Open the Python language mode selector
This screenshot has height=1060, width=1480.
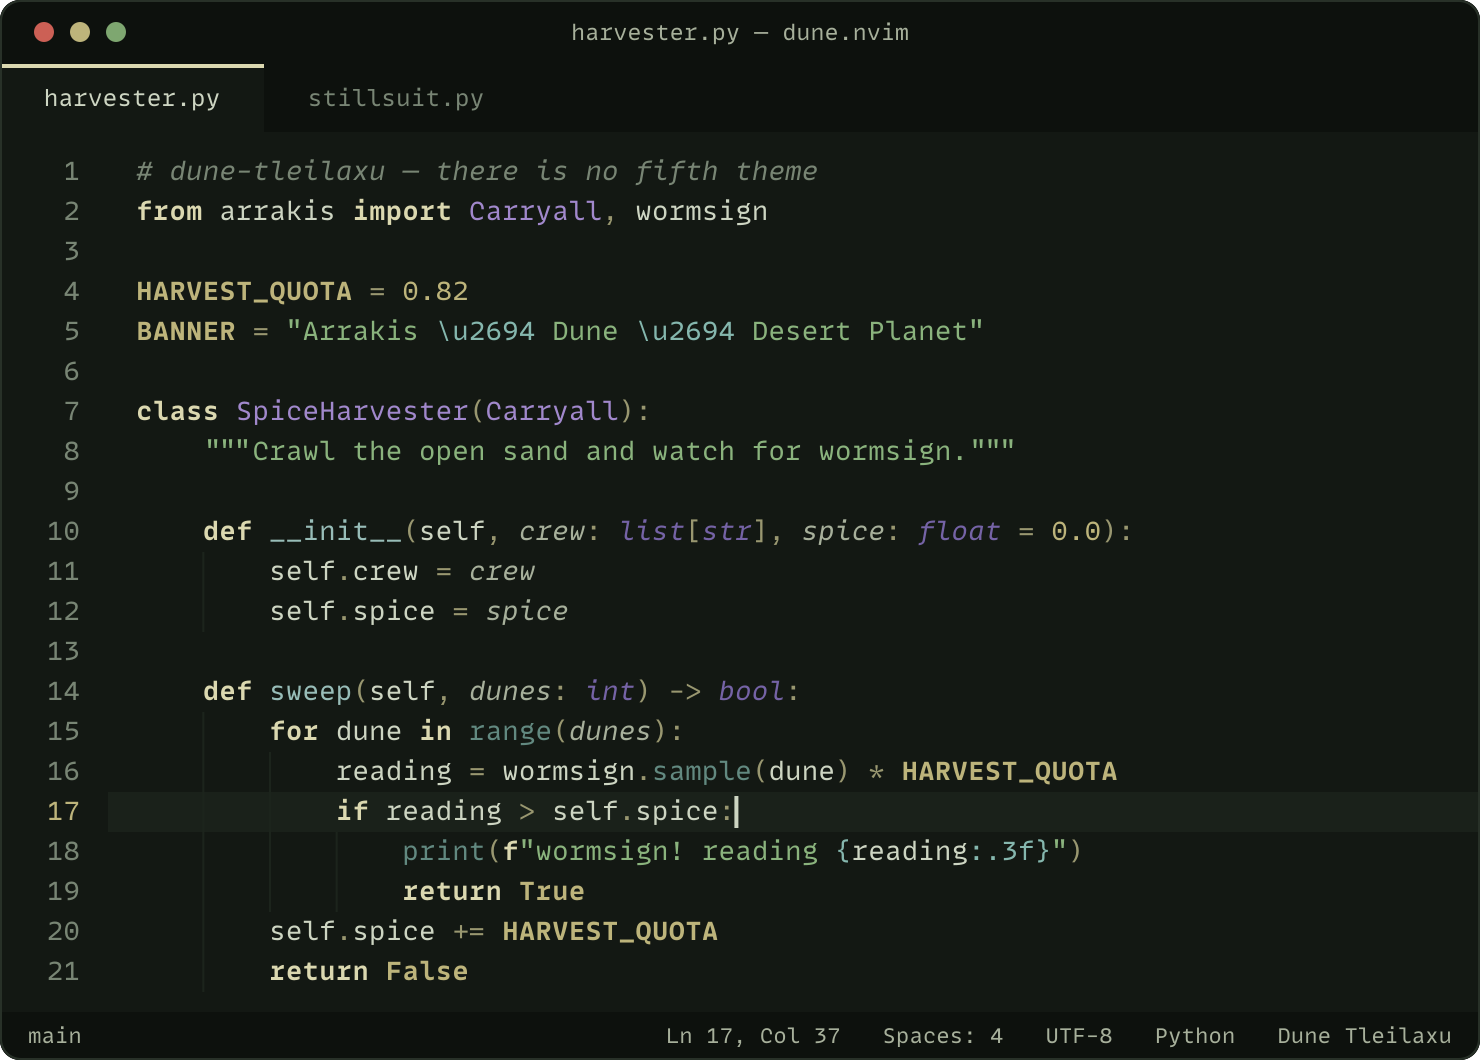[x=1195, y=1036]
